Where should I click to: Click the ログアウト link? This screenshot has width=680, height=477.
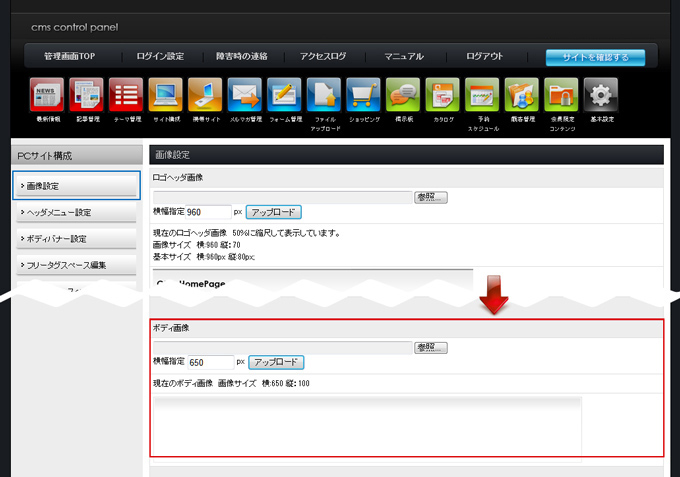[x=484, y=57]
